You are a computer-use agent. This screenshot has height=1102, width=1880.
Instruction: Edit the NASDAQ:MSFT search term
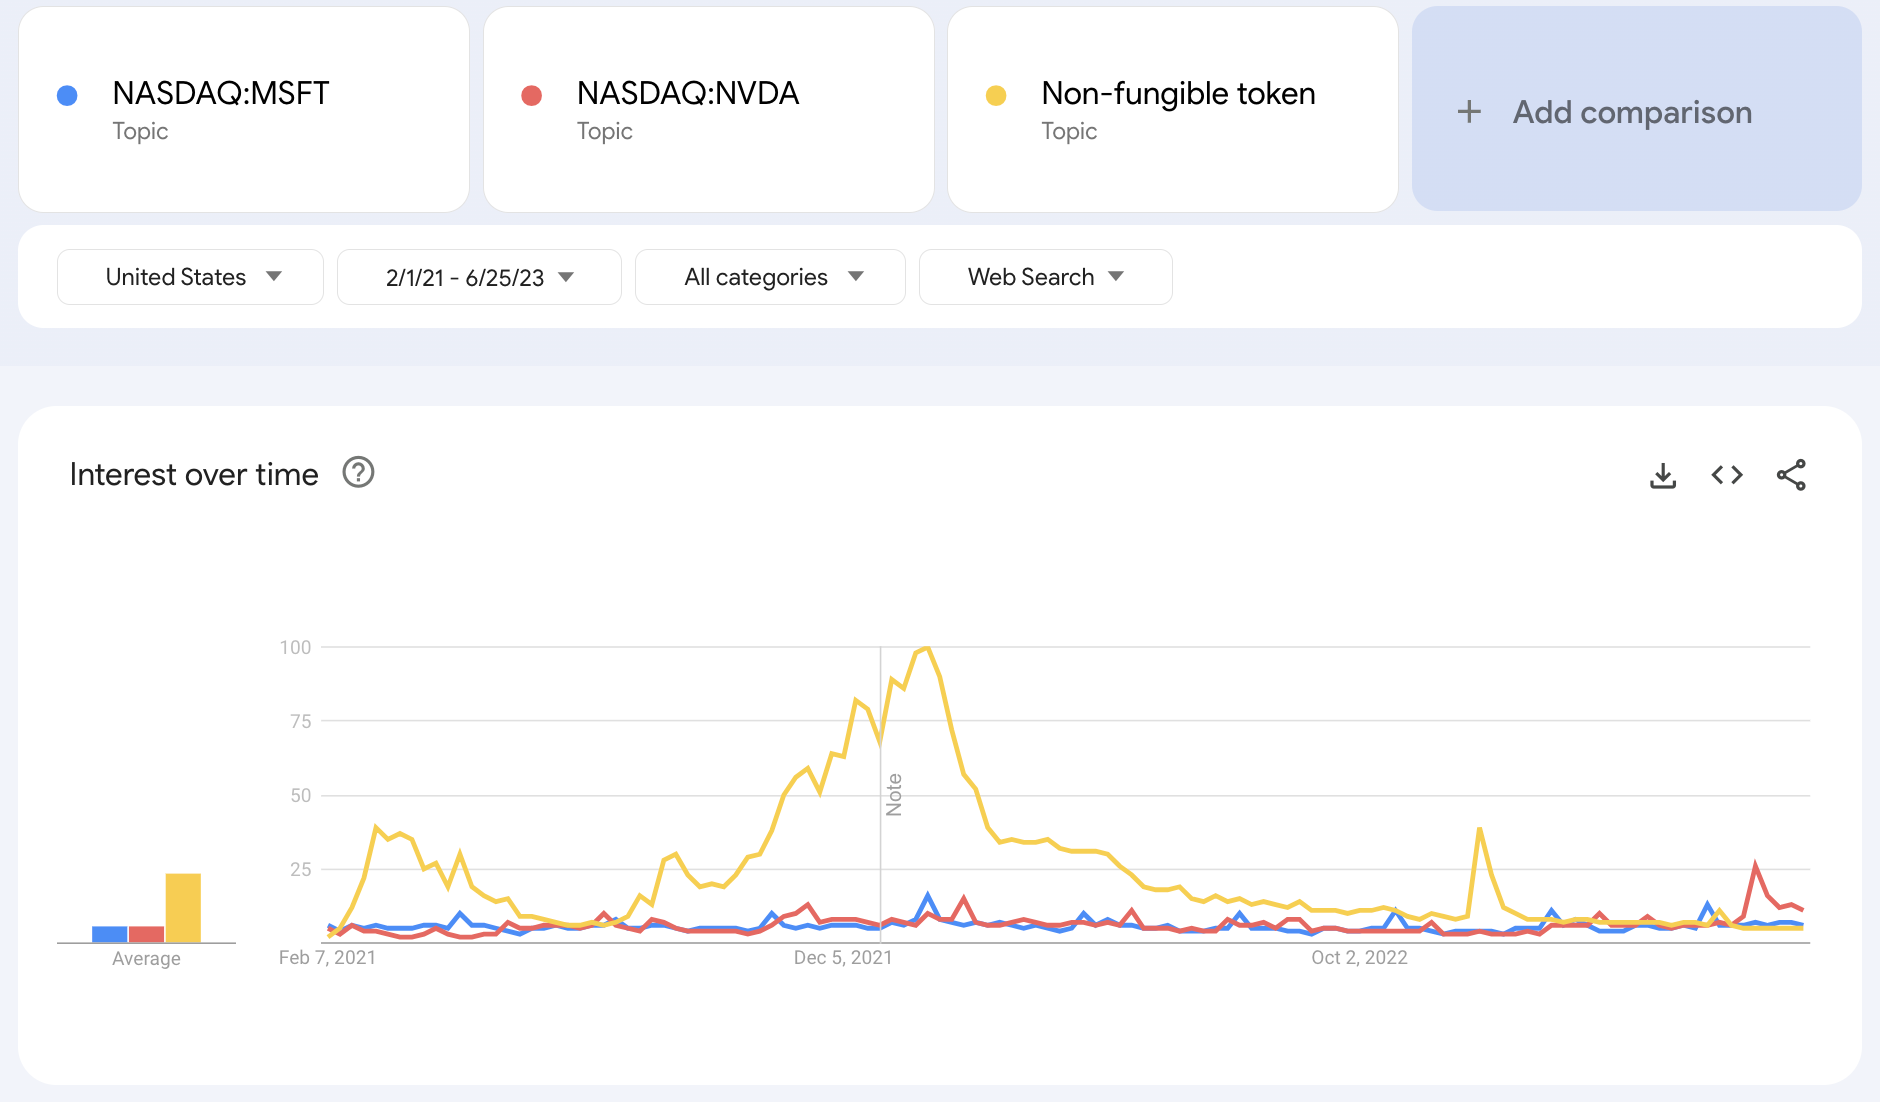(x=221, y=93)
